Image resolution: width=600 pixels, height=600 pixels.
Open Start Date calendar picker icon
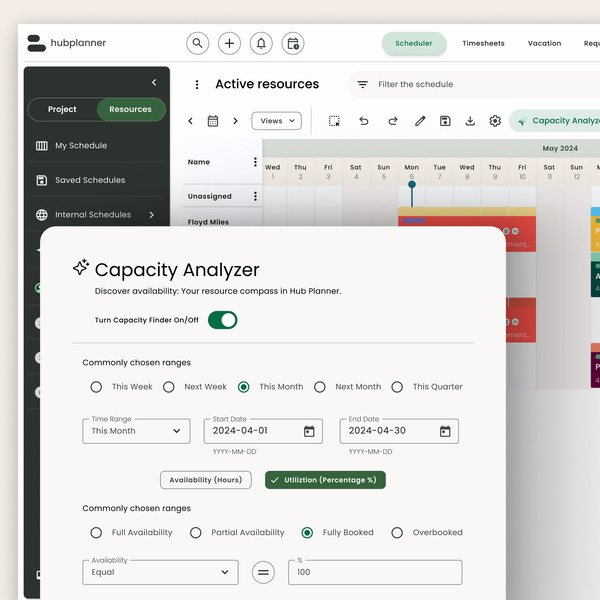click(x=309, y=431)
